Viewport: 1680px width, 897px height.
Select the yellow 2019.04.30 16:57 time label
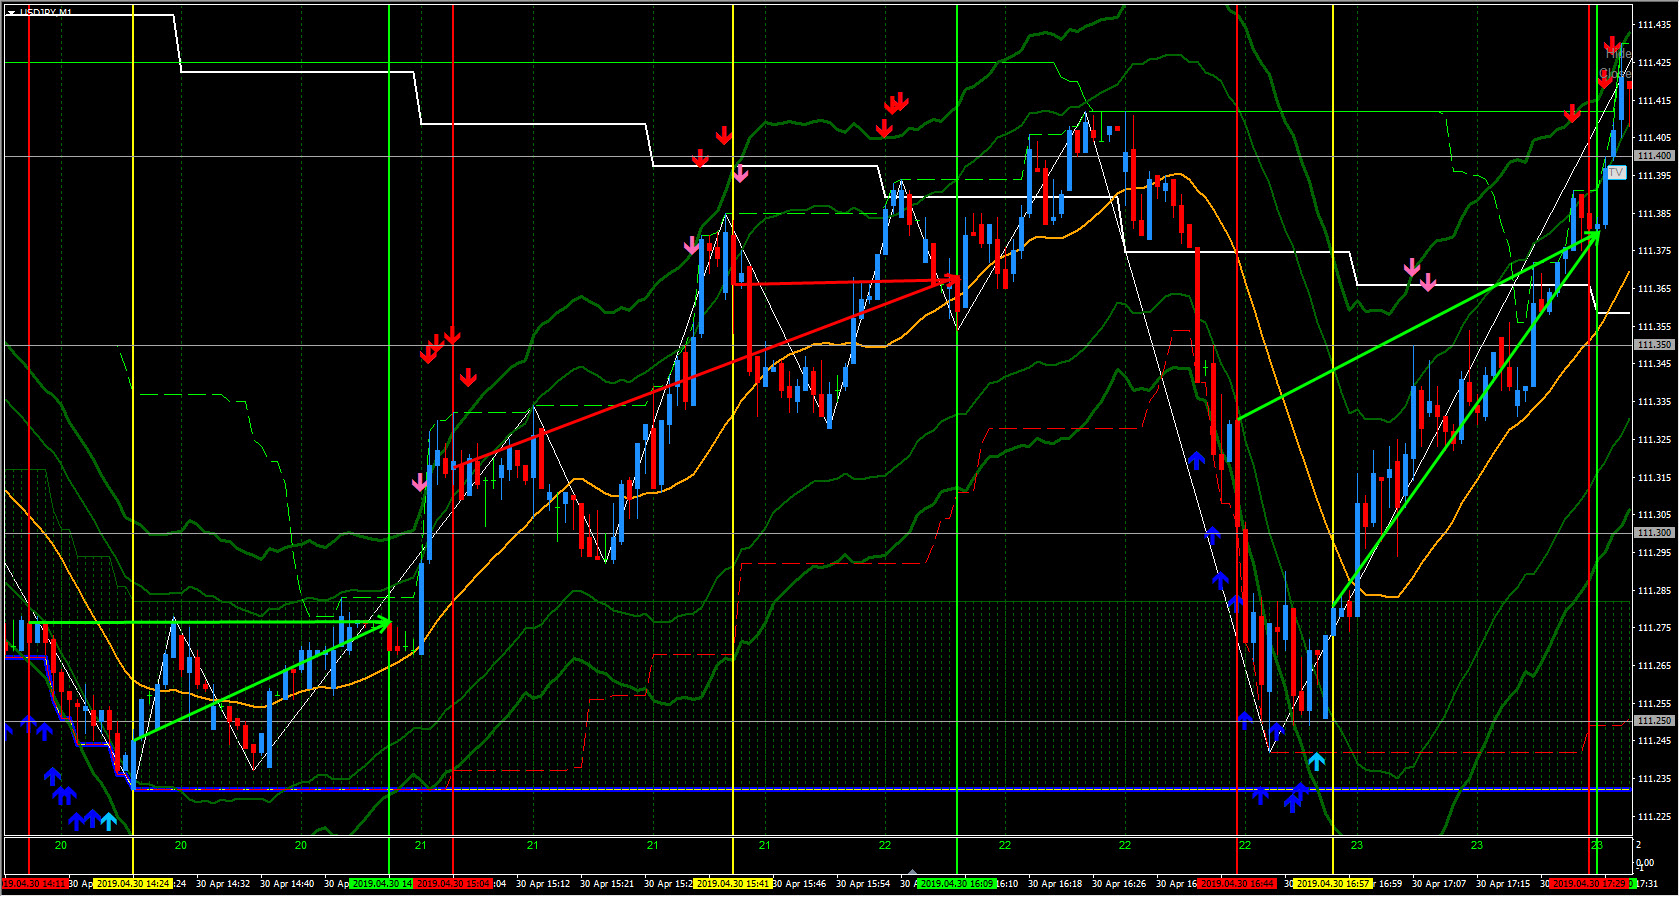click(x=1333, y=884)
